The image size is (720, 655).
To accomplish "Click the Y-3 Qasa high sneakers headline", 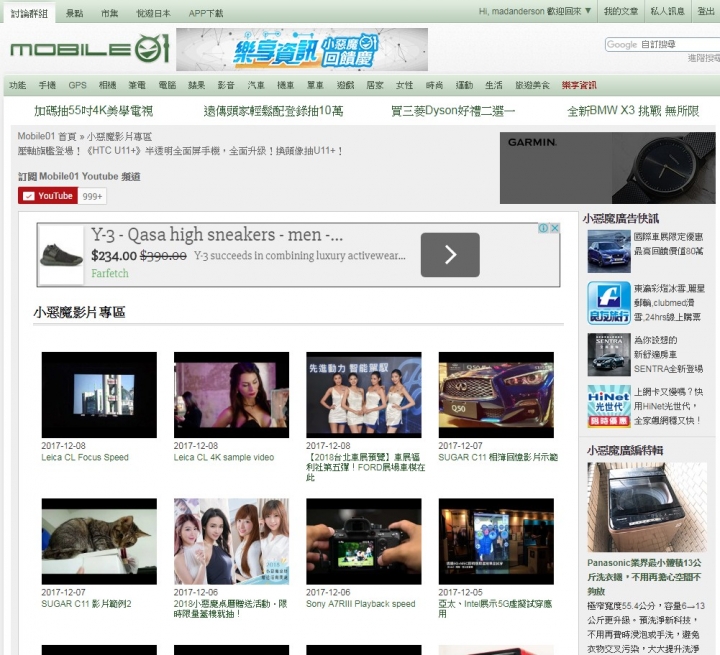I will [217, 235].
